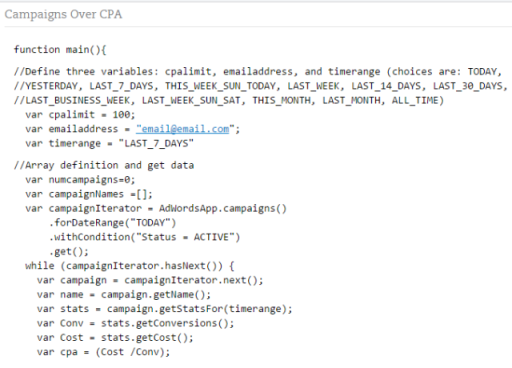Click the .get(); line
512x368 pixels.
click(69, 251)
